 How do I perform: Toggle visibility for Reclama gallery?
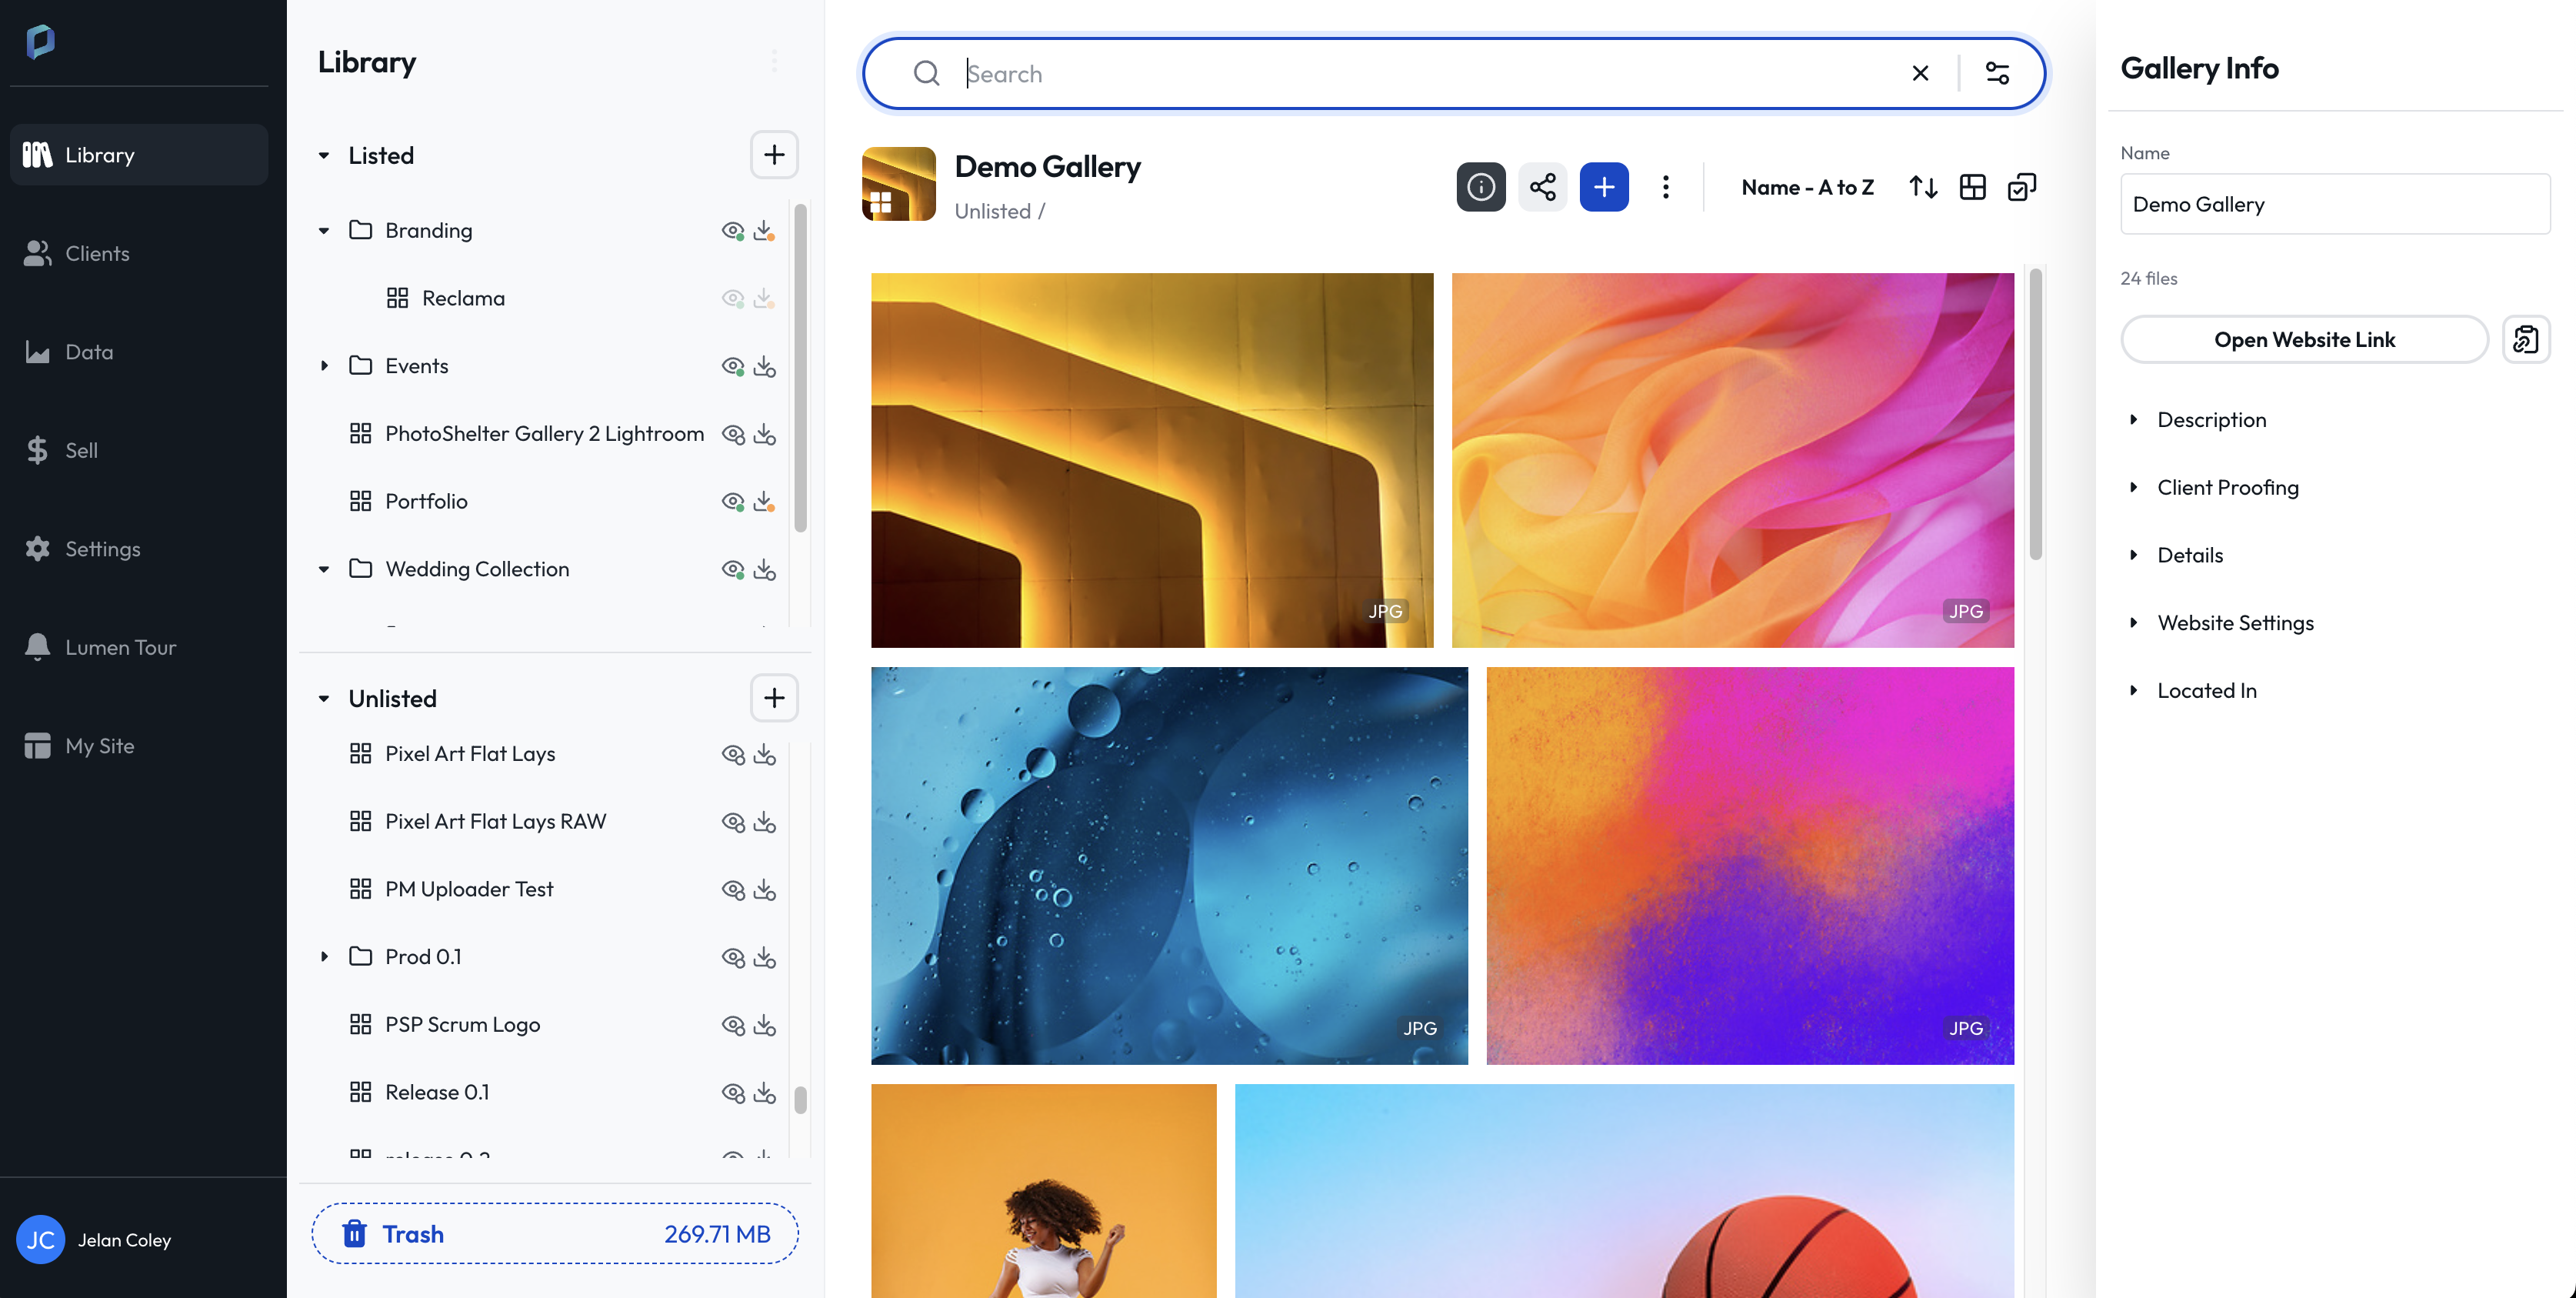733,298
